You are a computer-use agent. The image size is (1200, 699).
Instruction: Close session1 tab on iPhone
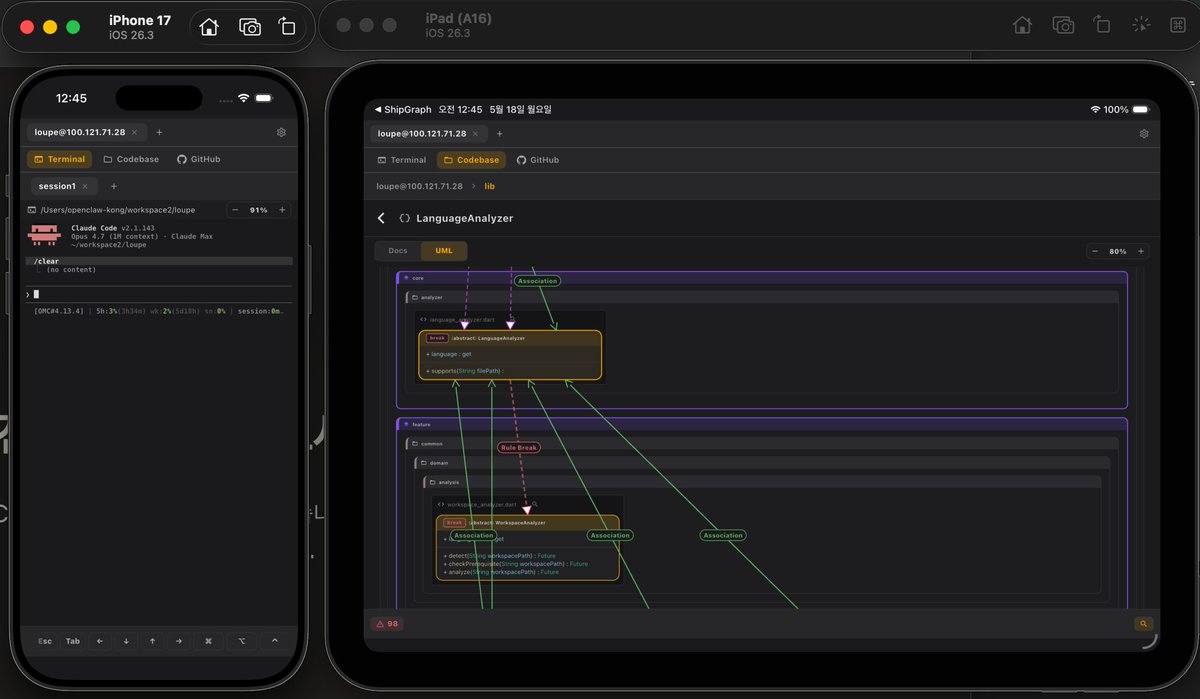85,186
